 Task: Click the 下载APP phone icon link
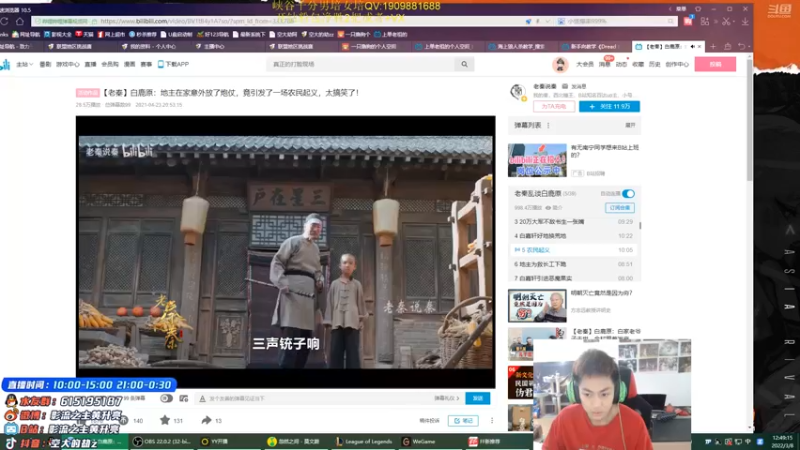click(173, 64)
